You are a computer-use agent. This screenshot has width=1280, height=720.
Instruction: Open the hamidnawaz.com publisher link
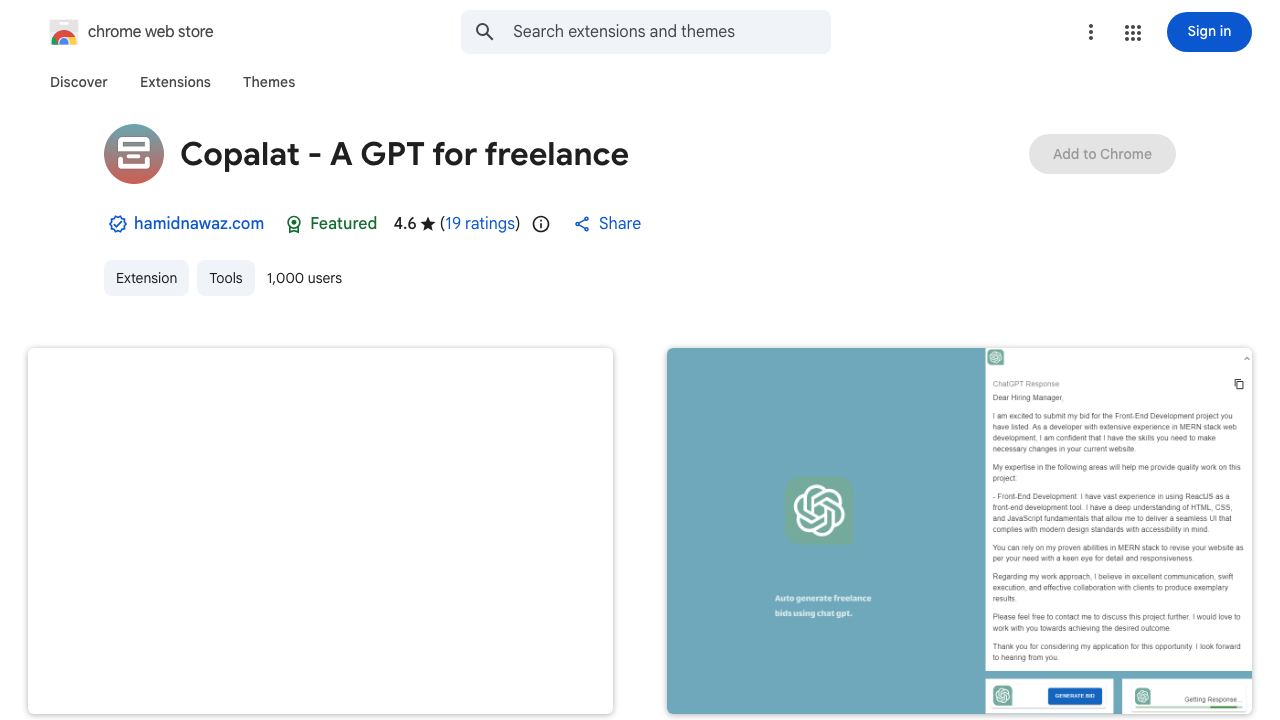click(199, 224)
